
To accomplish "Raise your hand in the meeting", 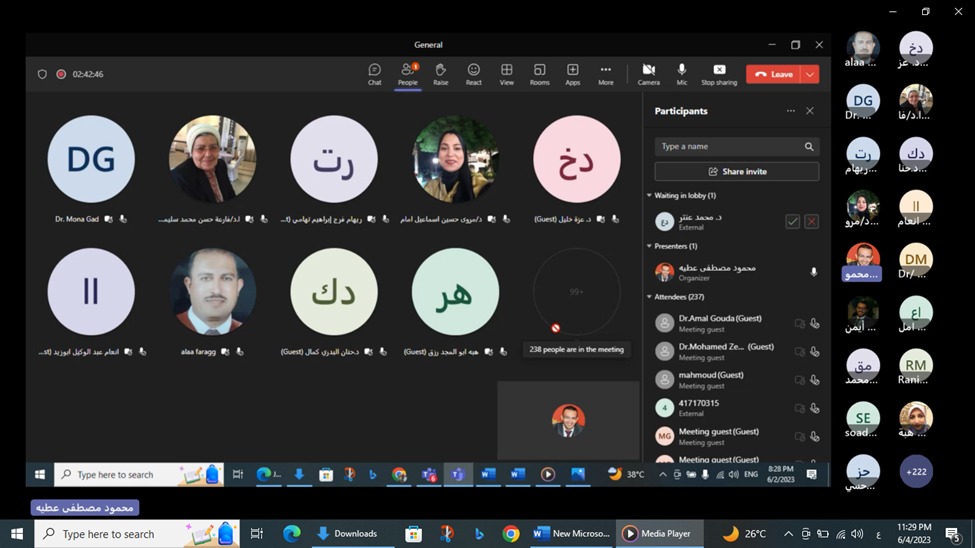I will [x=440, y=74].
